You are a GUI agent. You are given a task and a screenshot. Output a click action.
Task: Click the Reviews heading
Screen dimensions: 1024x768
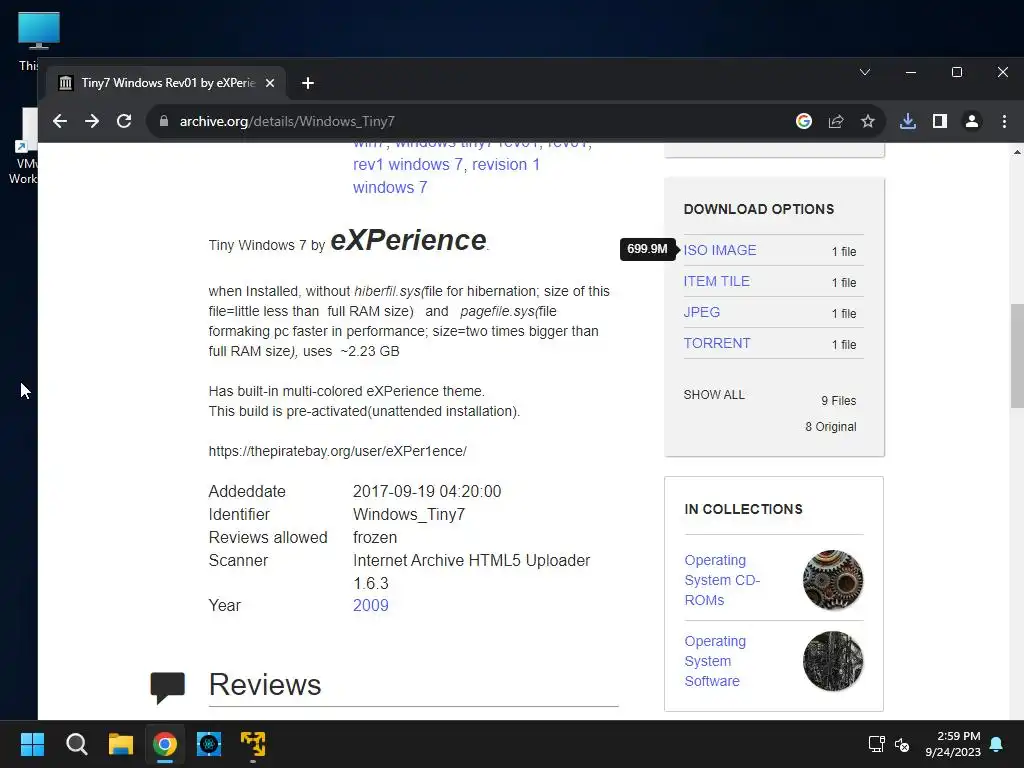pyautogui.click(x=264, y=684)
